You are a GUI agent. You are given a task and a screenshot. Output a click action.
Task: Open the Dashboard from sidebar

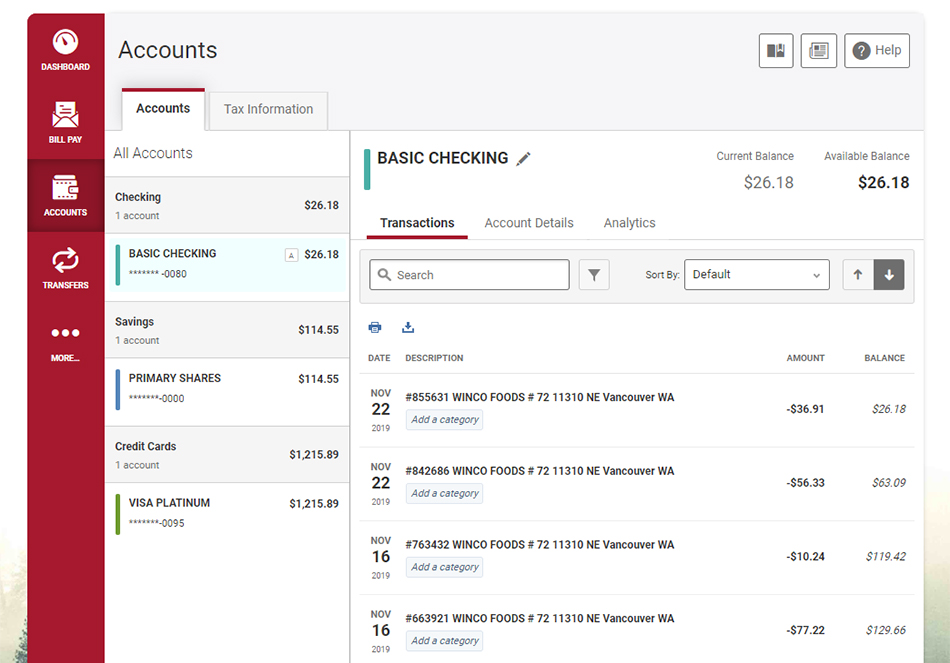coord(65,50)
